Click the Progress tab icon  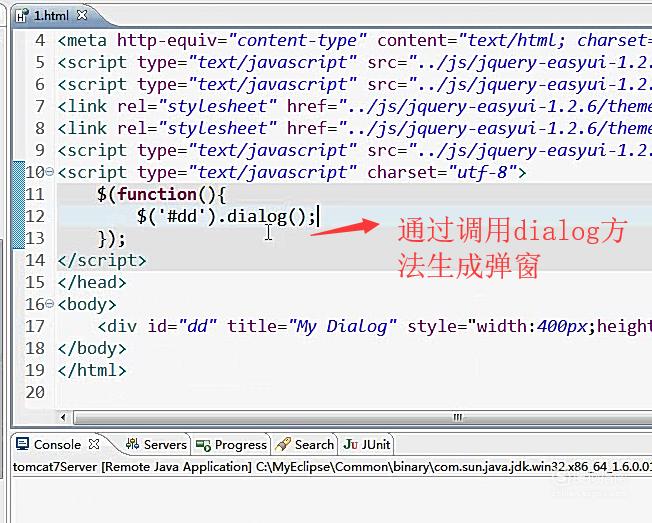203,445
